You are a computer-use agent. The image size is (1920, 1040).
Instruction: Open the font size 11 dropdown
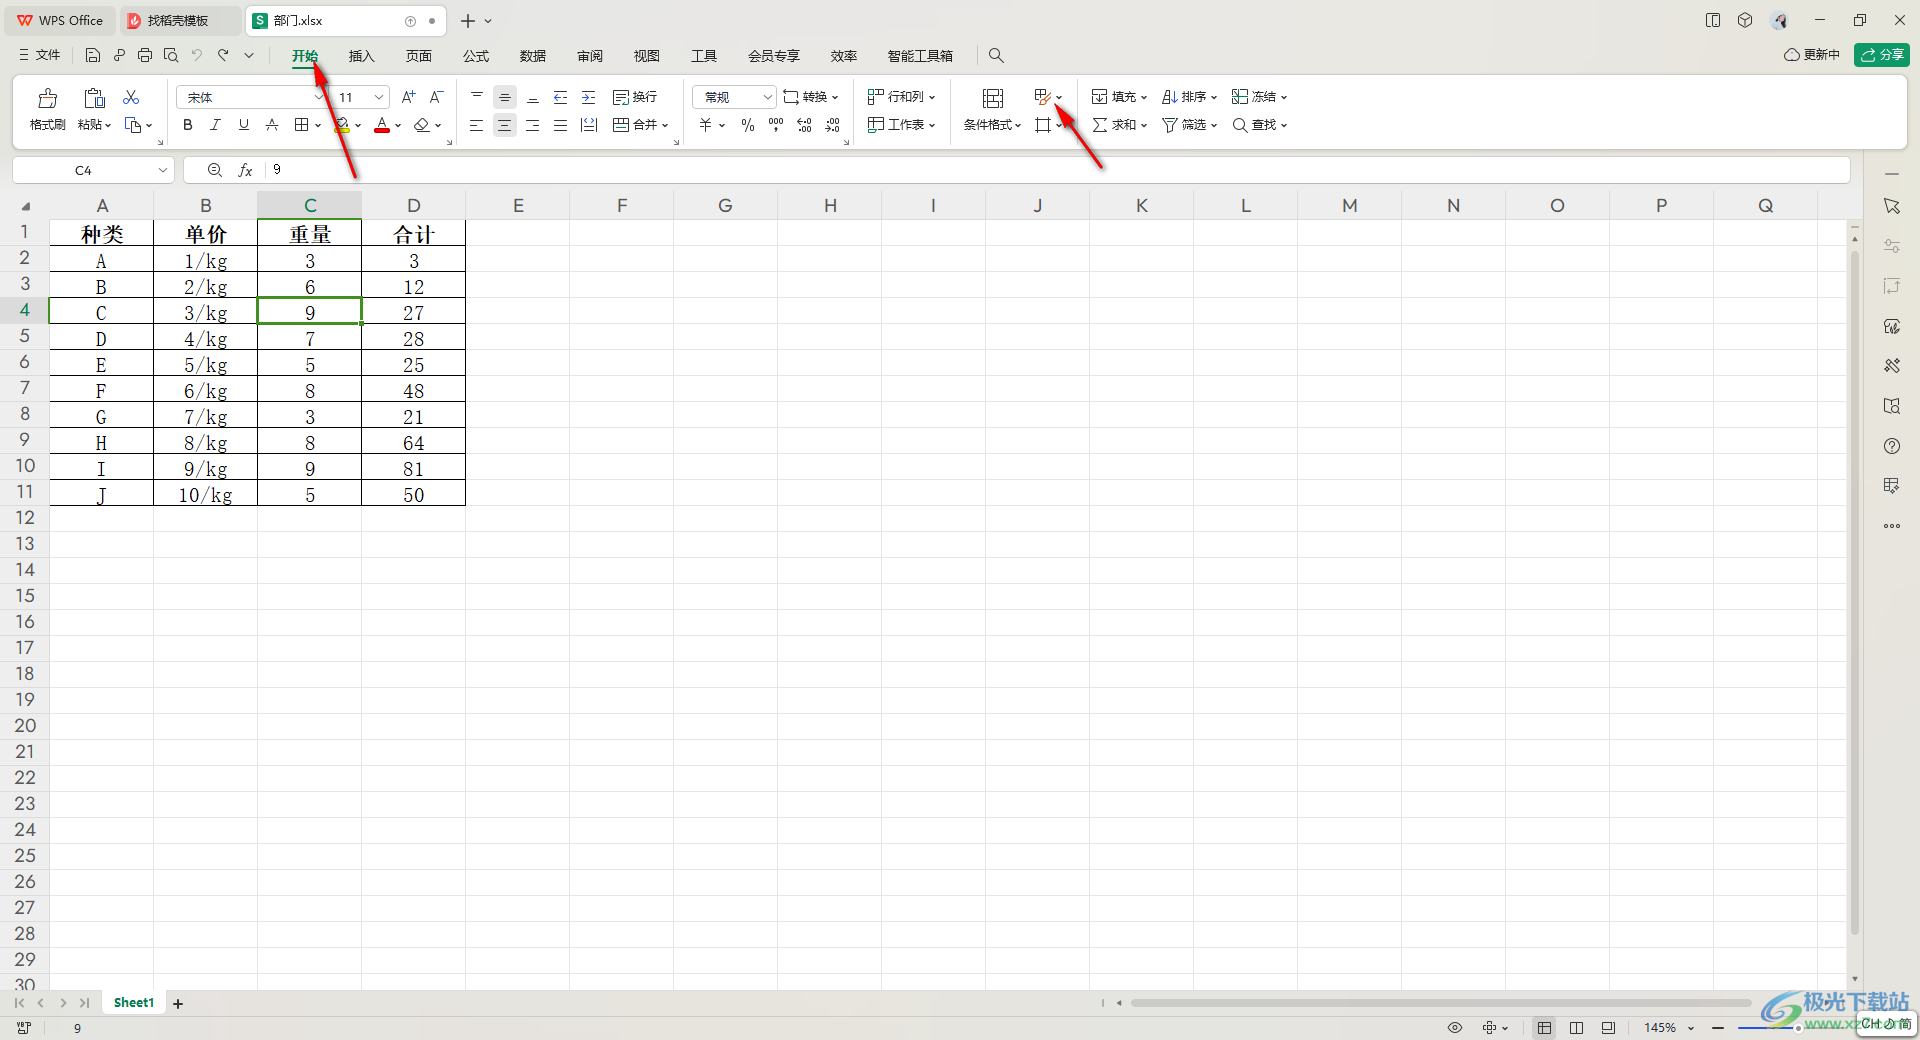coord(379,97)
